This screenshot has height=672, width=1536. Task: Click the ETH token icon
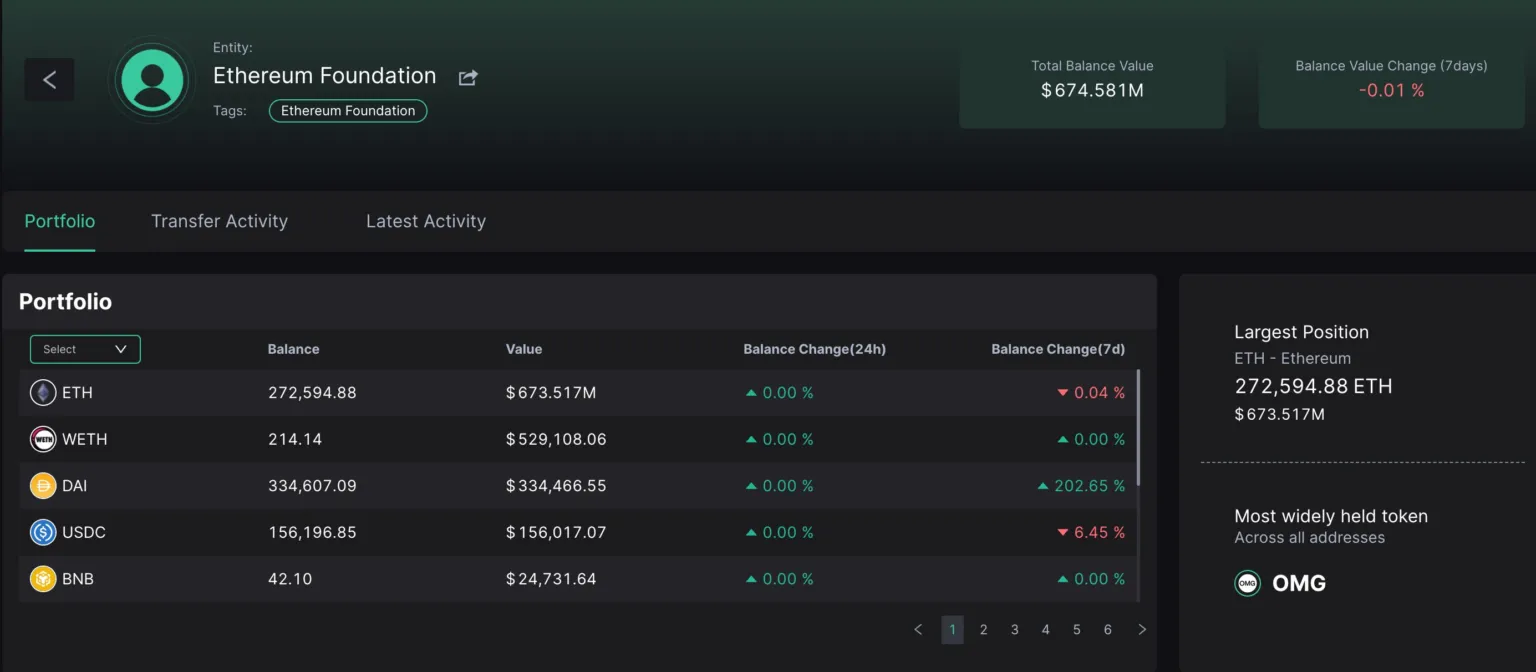(43, 393)
